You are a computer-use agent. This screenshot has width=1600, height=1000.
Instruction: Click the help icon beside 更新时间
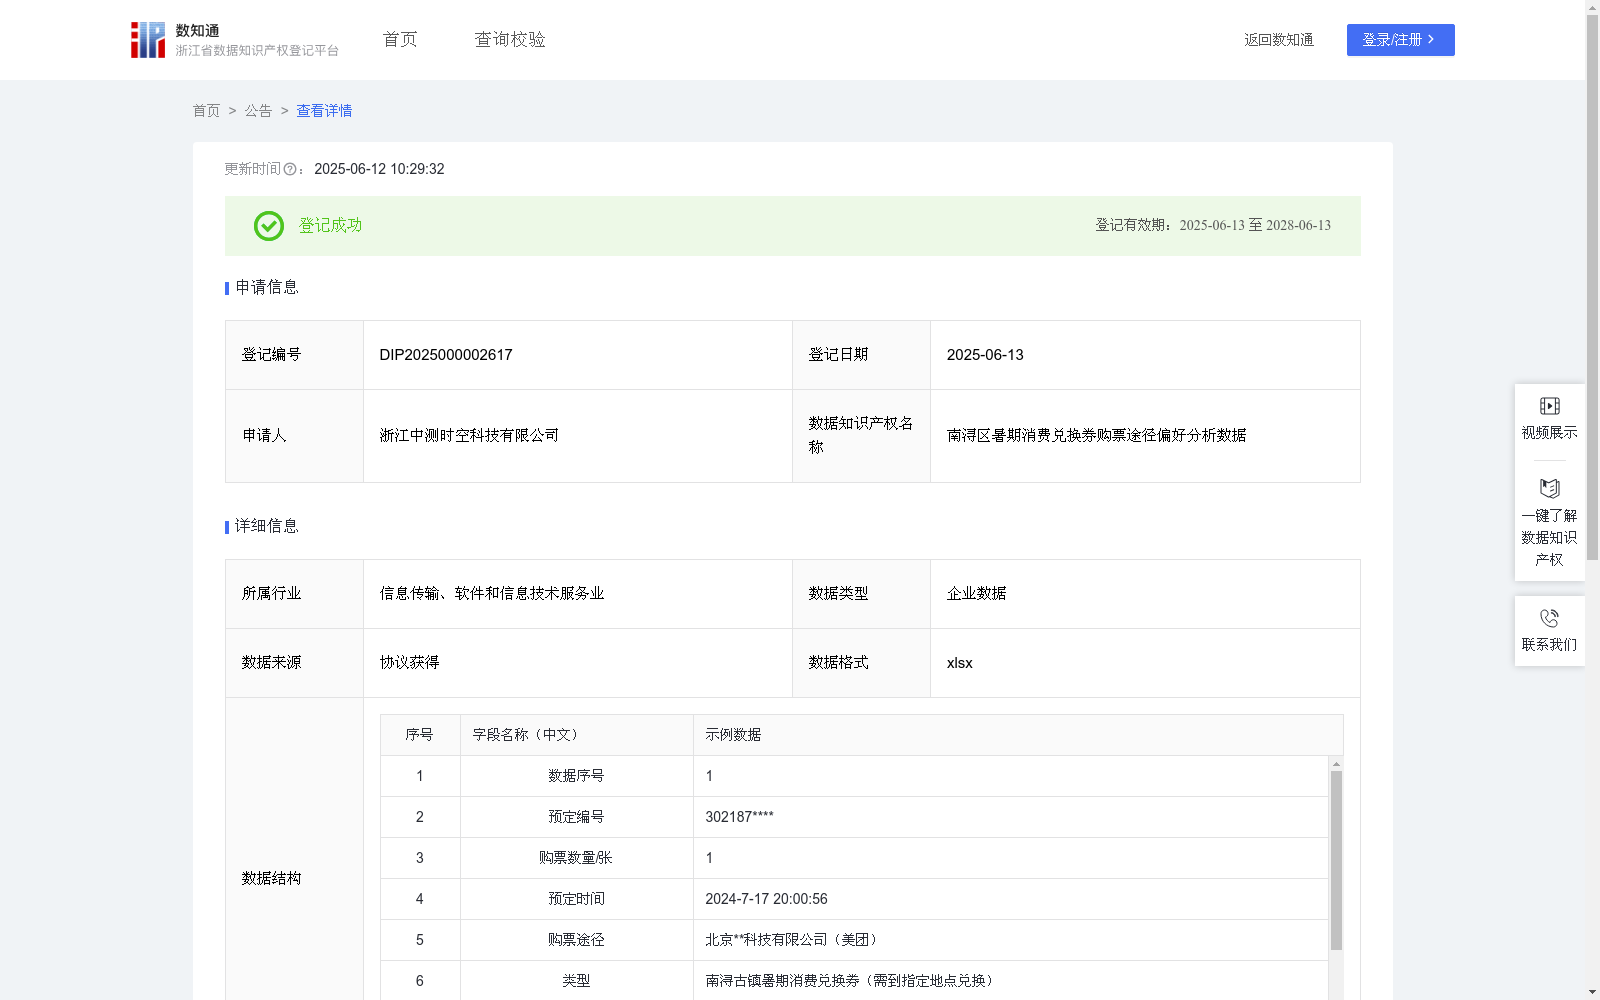point(290,169)
